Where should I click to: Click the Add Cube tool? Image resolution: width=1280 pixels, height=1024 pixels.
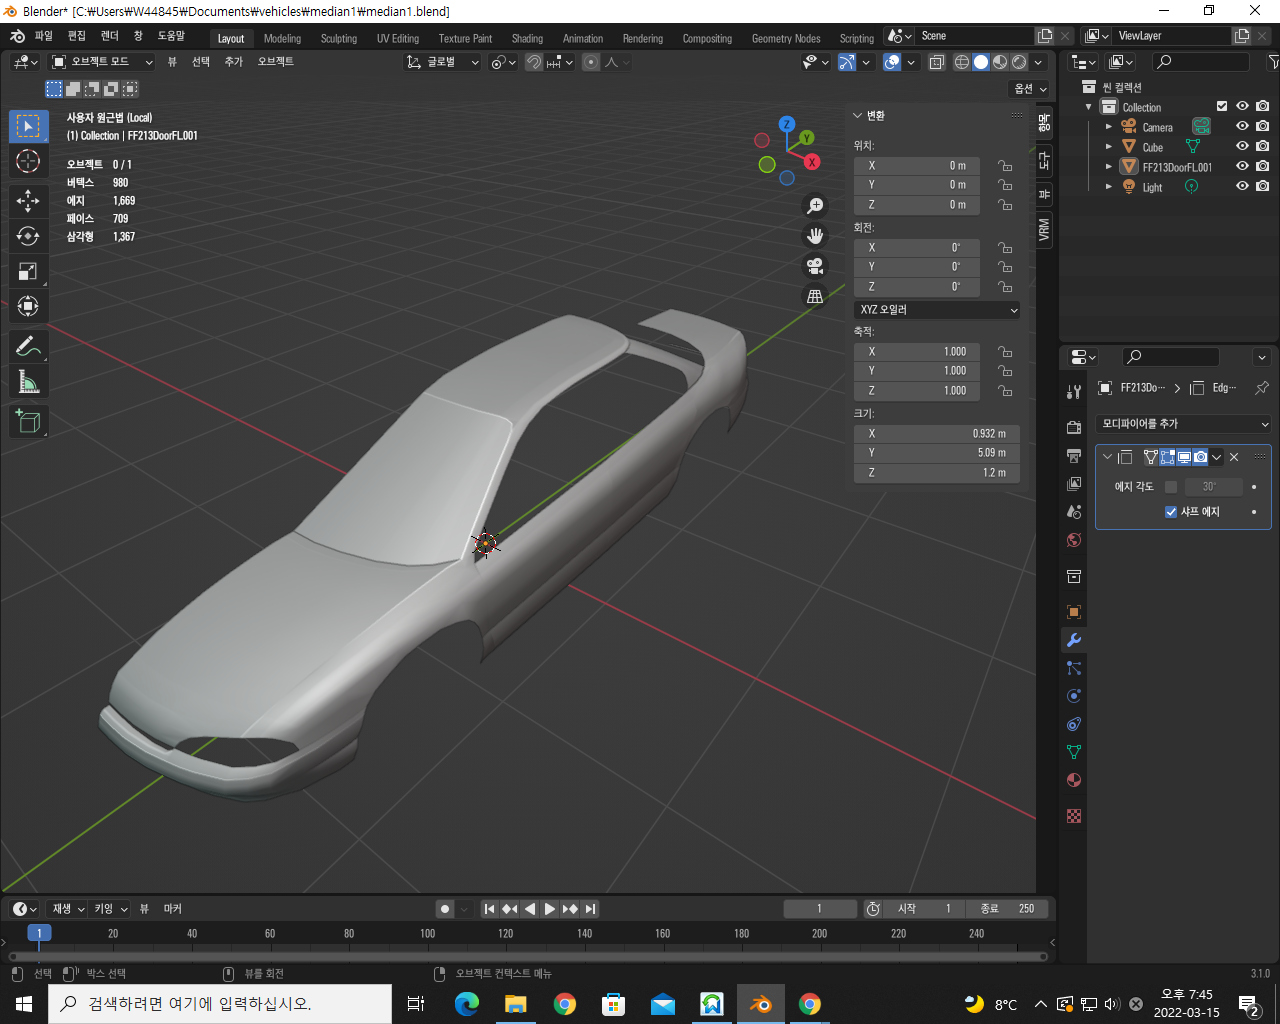[x=28, y=422]
